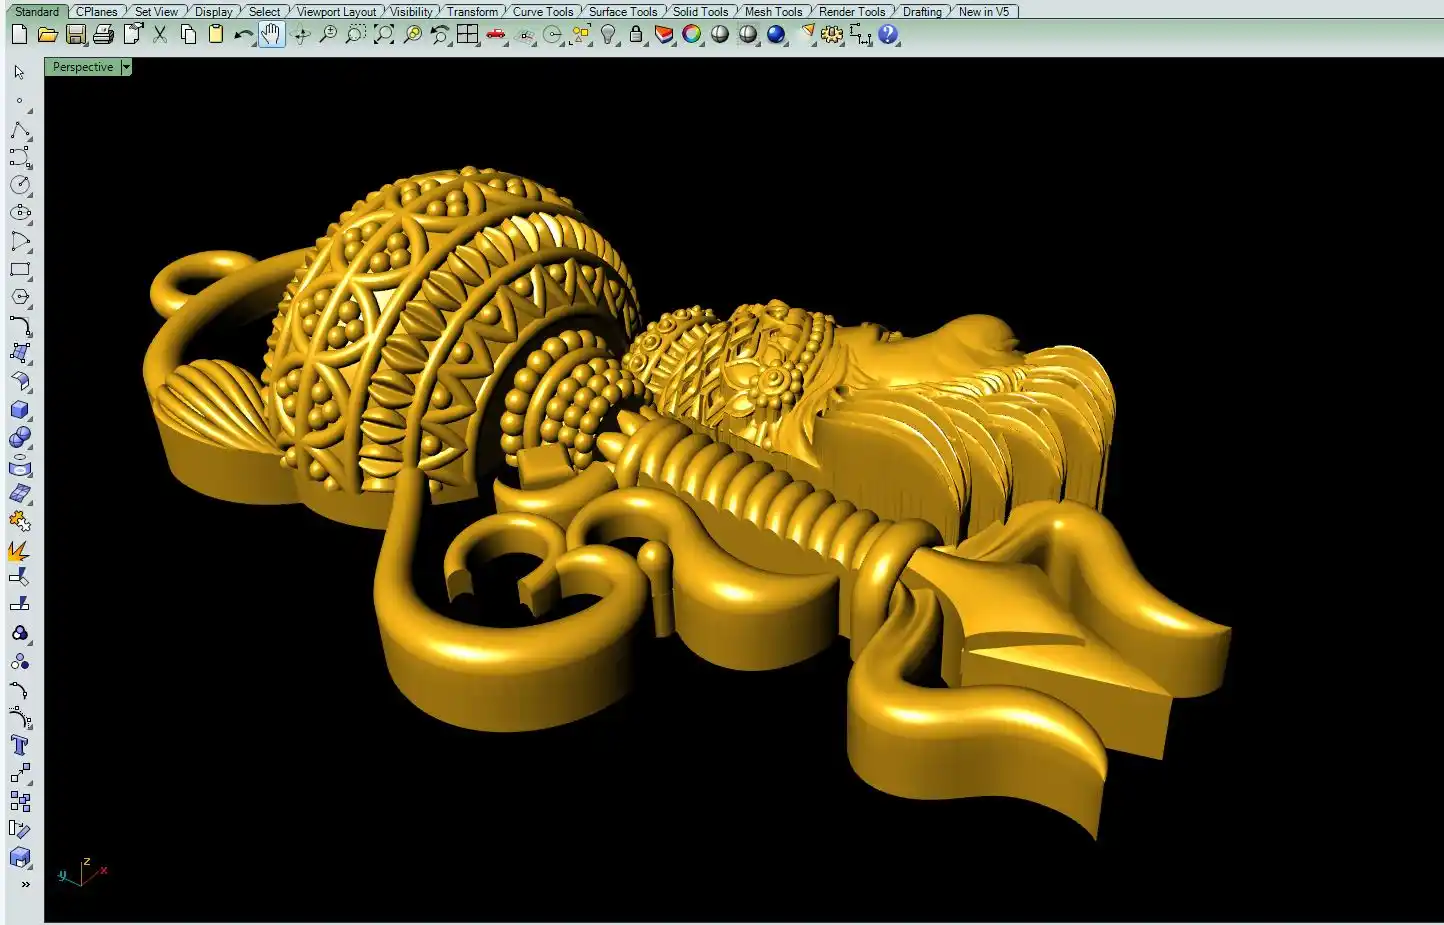Open the Options gear icon
This screenshot has height=925, width=1444.
click(x=832, y=35)
